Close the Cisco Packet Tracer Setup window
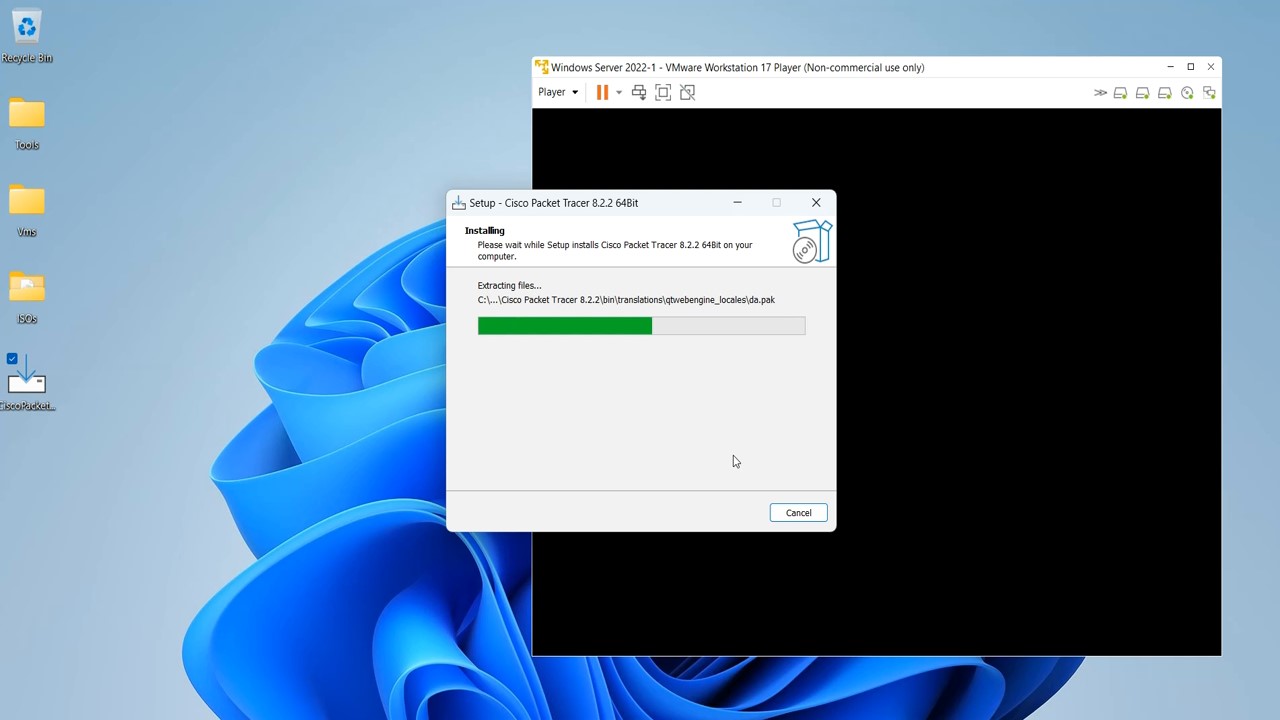The image size is (1280, 720). 816,203
